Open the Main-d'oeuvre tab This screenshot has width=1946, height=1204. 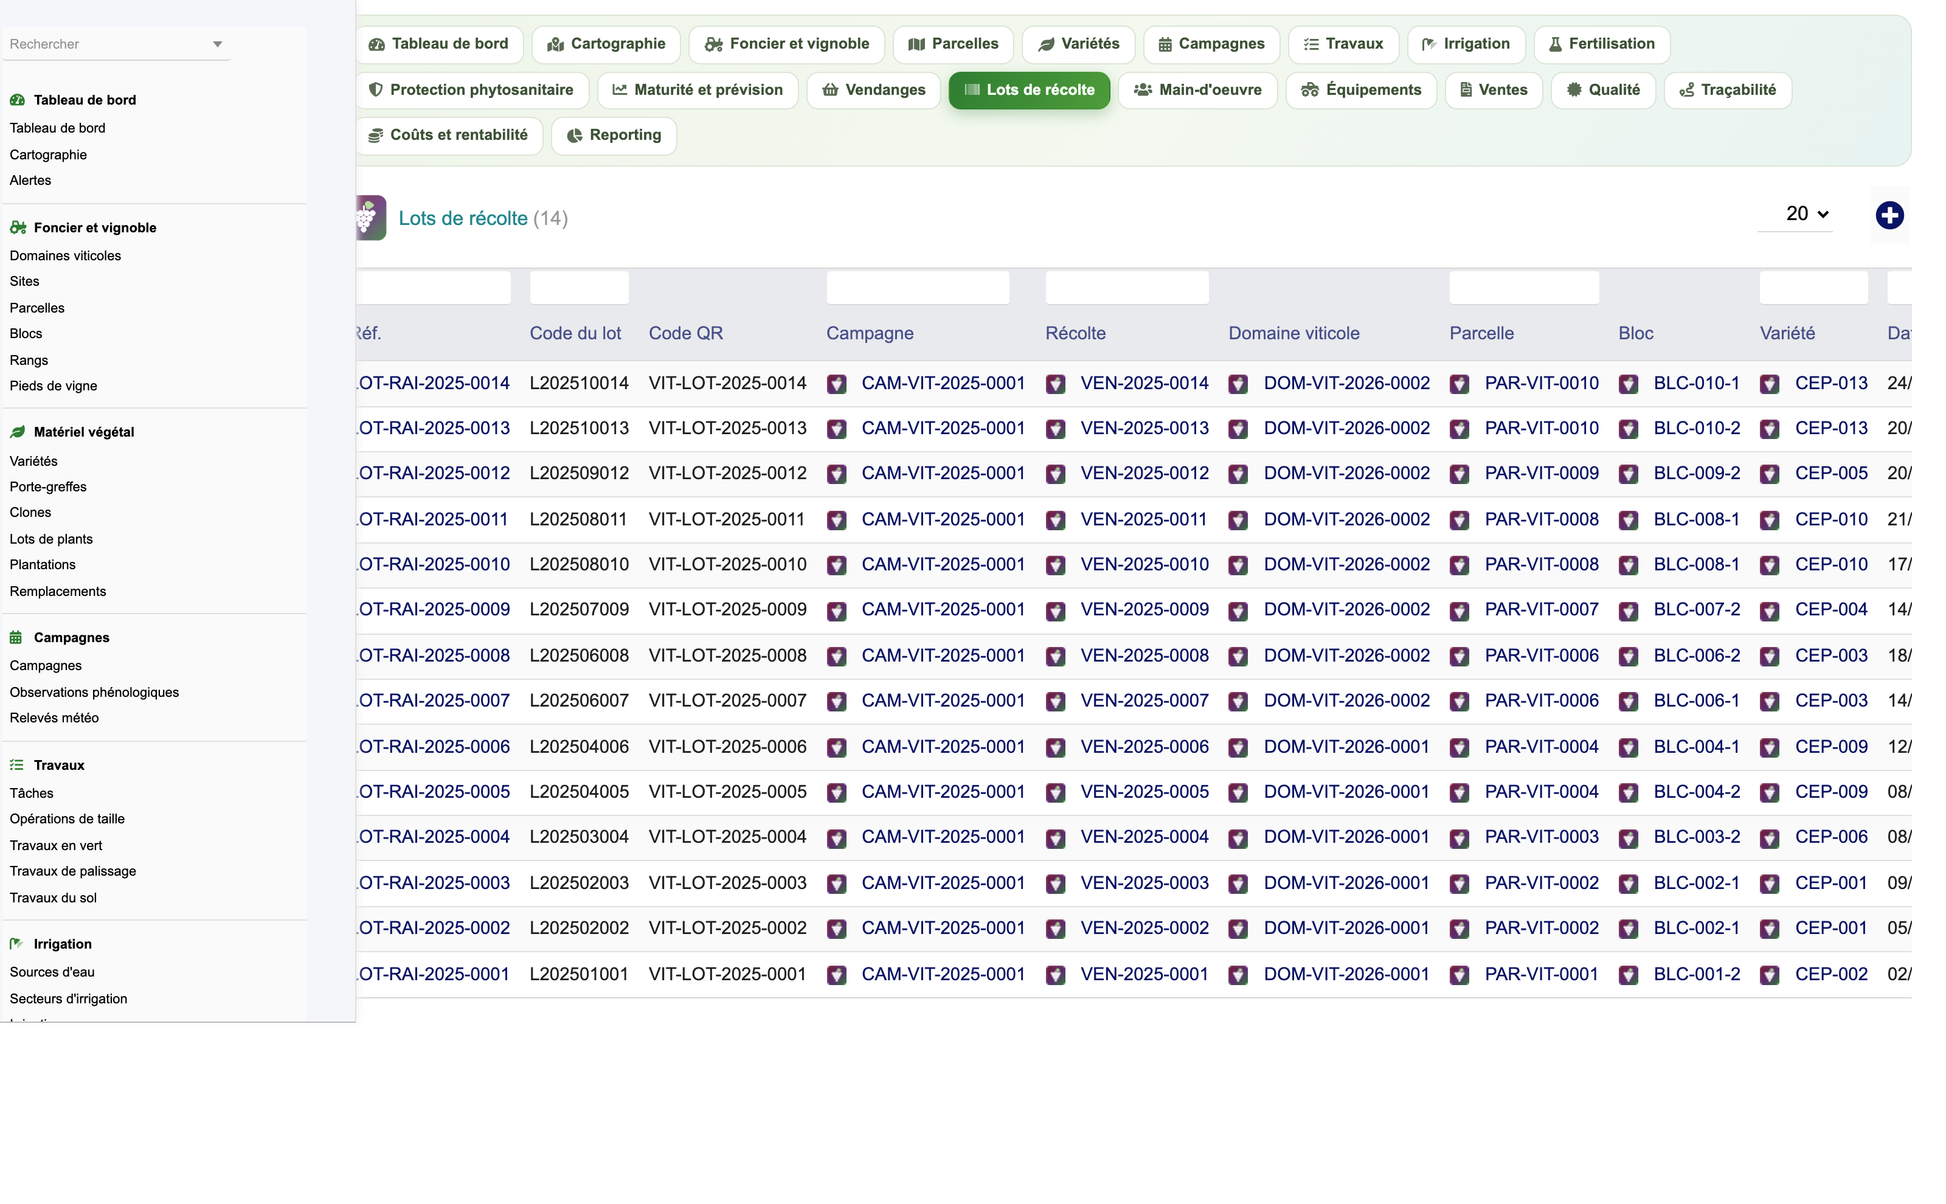pos(1198,90)
